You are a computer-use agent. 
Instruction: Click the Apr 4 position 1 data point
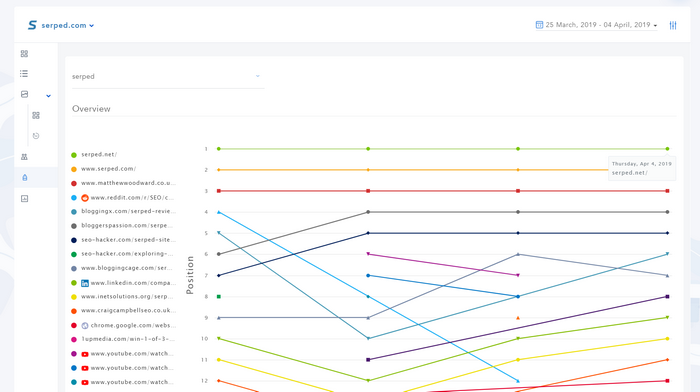click(667, 149)
